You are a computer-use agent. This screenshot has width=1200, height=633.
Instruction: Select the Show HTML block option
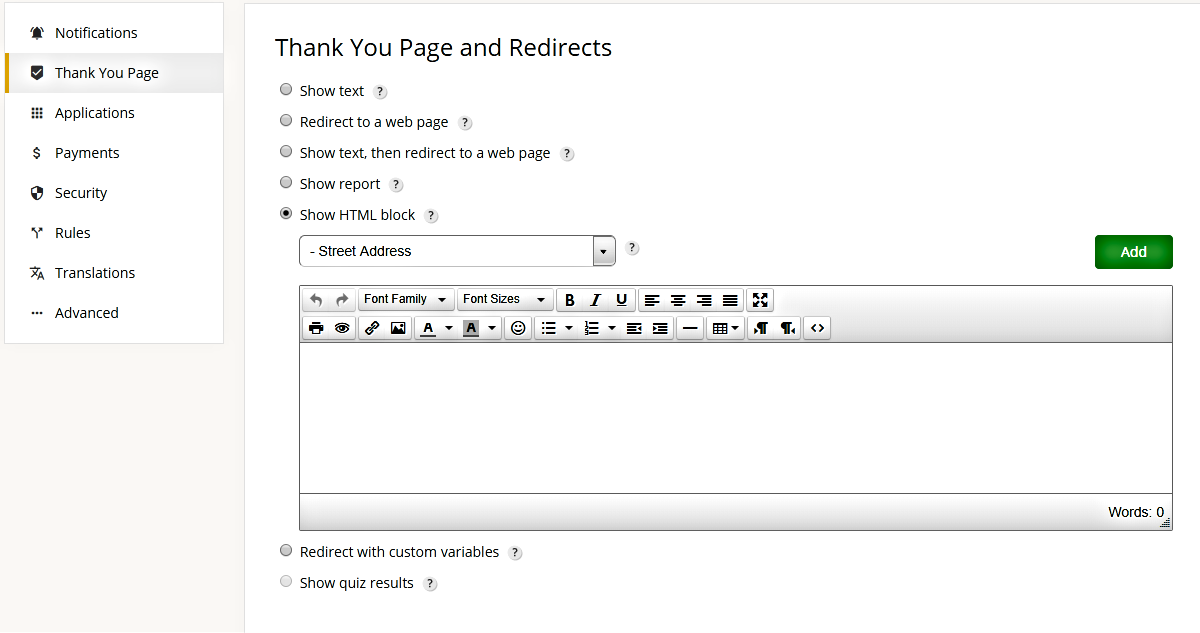click(x=286, y=213)
